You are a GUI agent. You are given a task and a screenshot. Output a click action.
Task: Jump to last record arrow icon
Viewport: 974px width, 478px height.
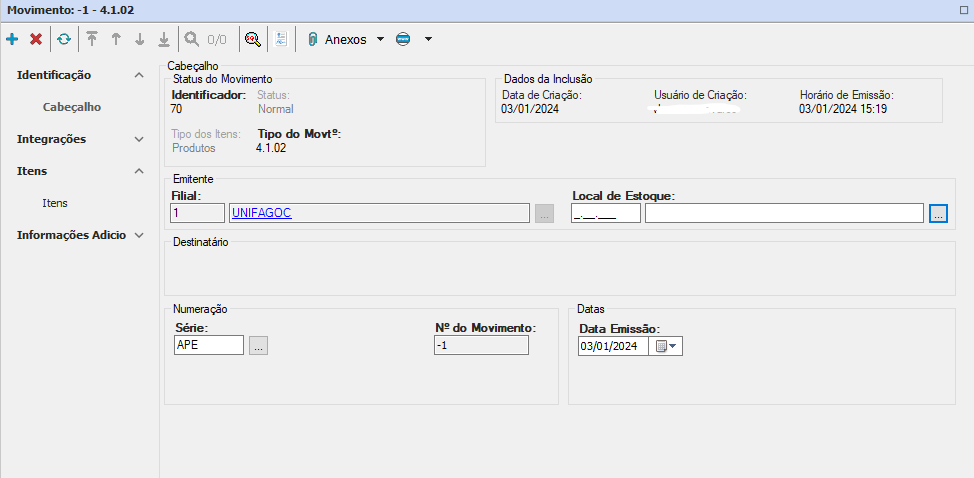(164, 40)
